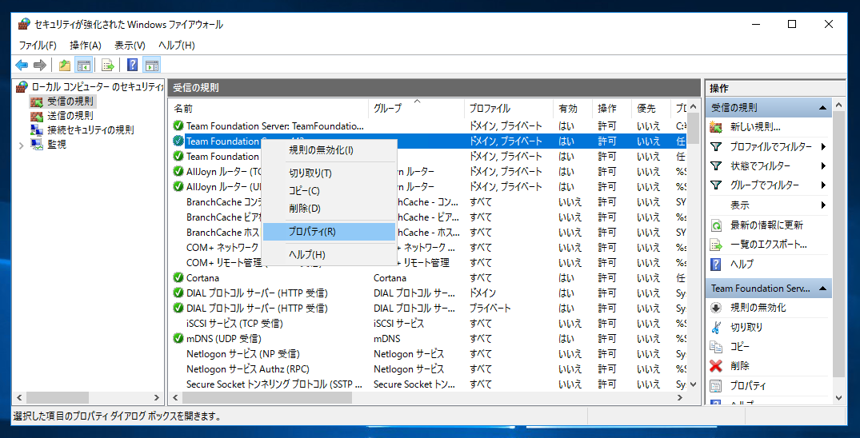The height and width of the screenshot is (438, 860).
Task: Toggle the console tree pane toolbar icon
Action: pyautogui.click(x=83, y=65)
